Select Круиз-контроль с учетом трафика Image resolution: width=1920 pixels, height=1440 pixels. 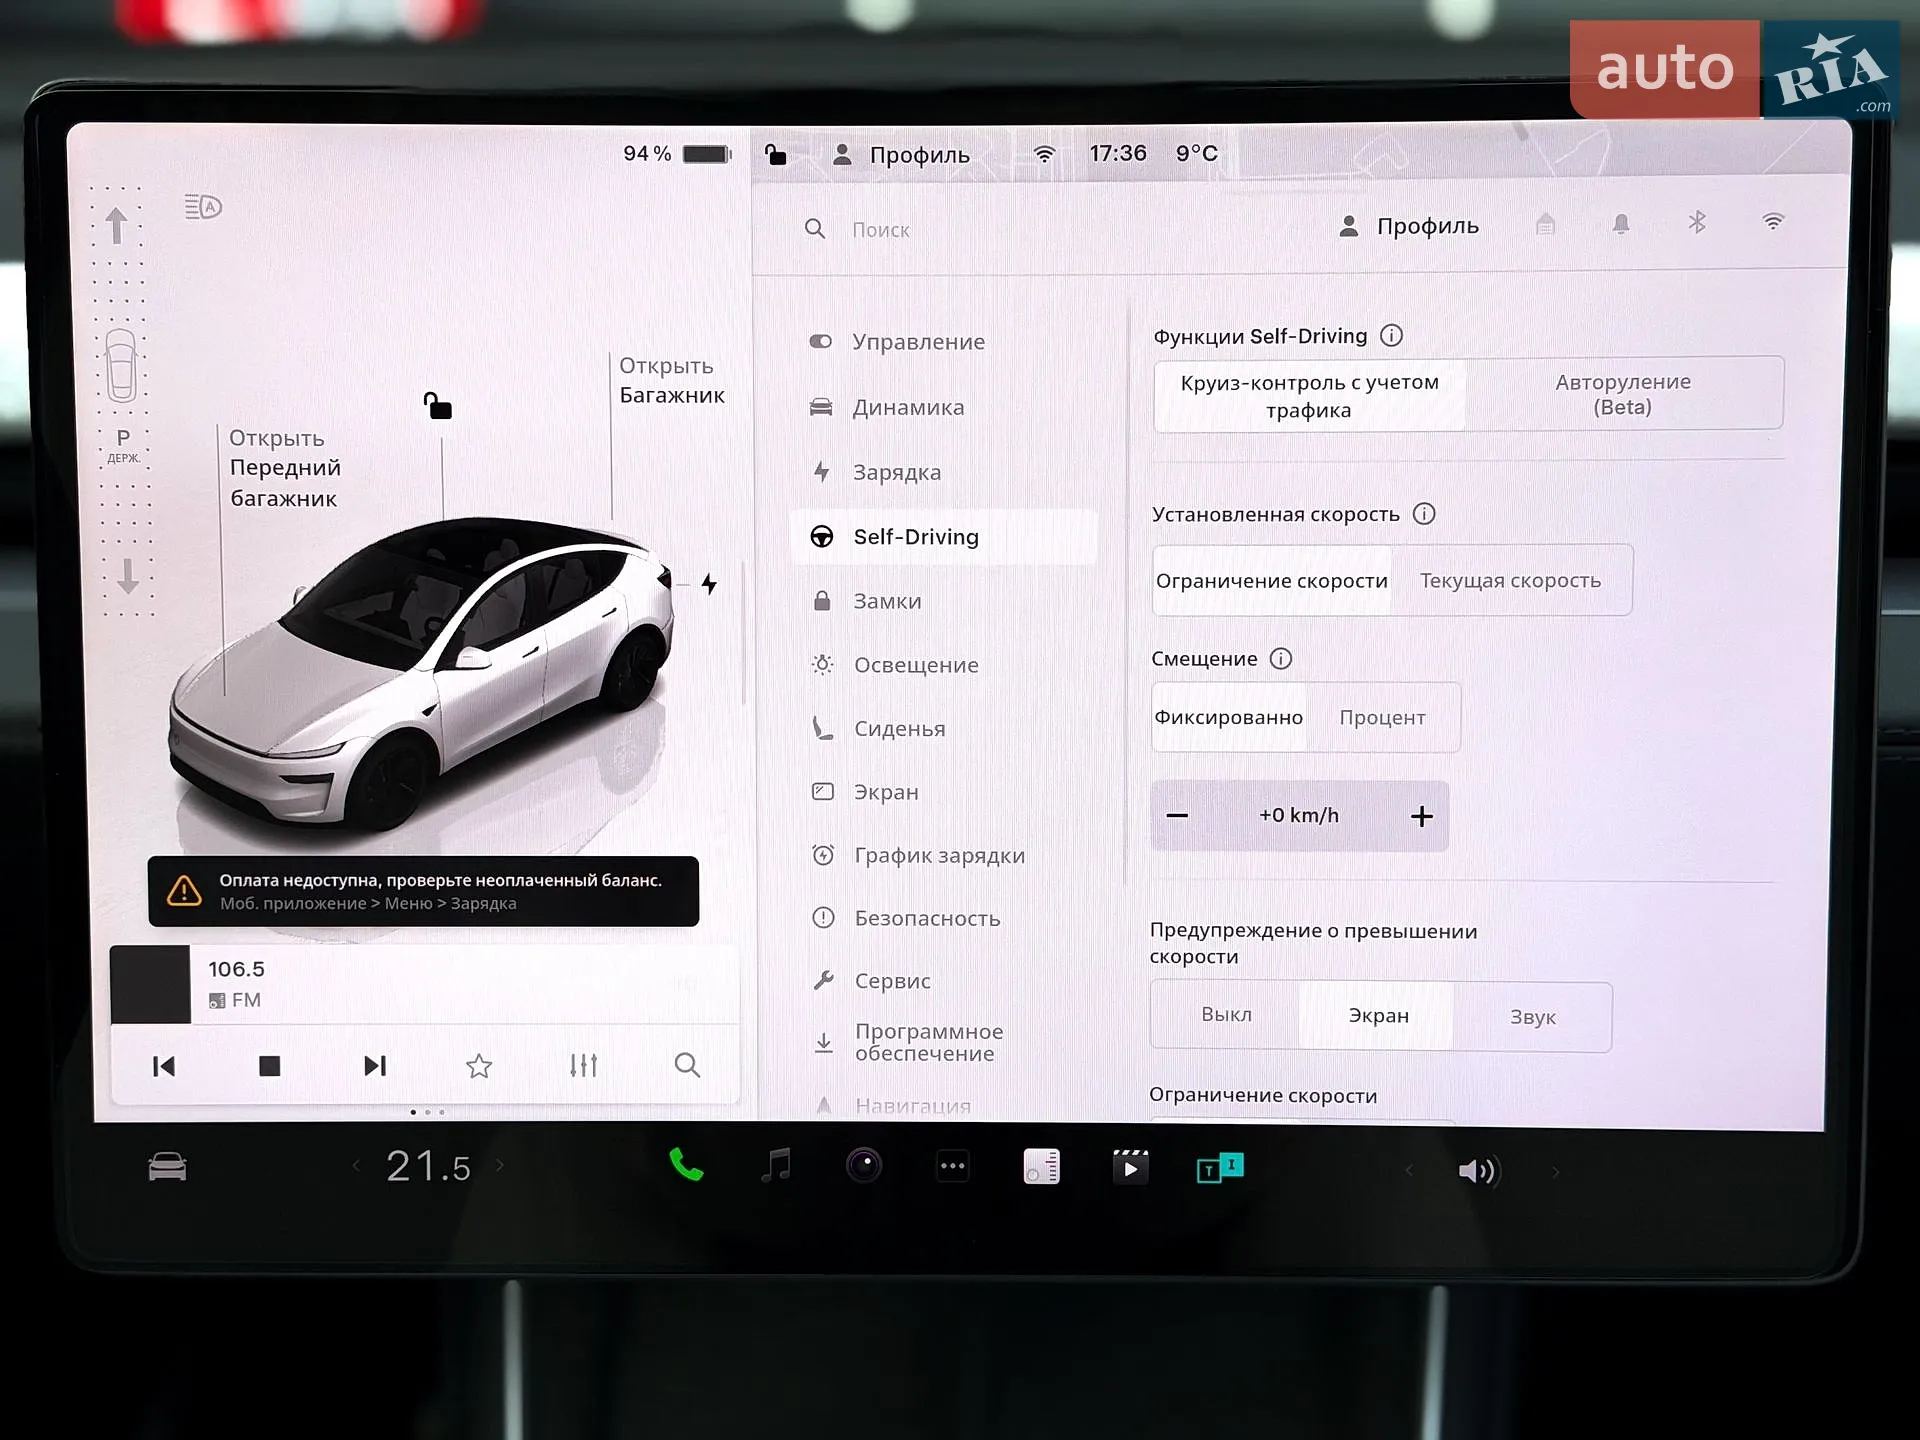coord(1309,396)
